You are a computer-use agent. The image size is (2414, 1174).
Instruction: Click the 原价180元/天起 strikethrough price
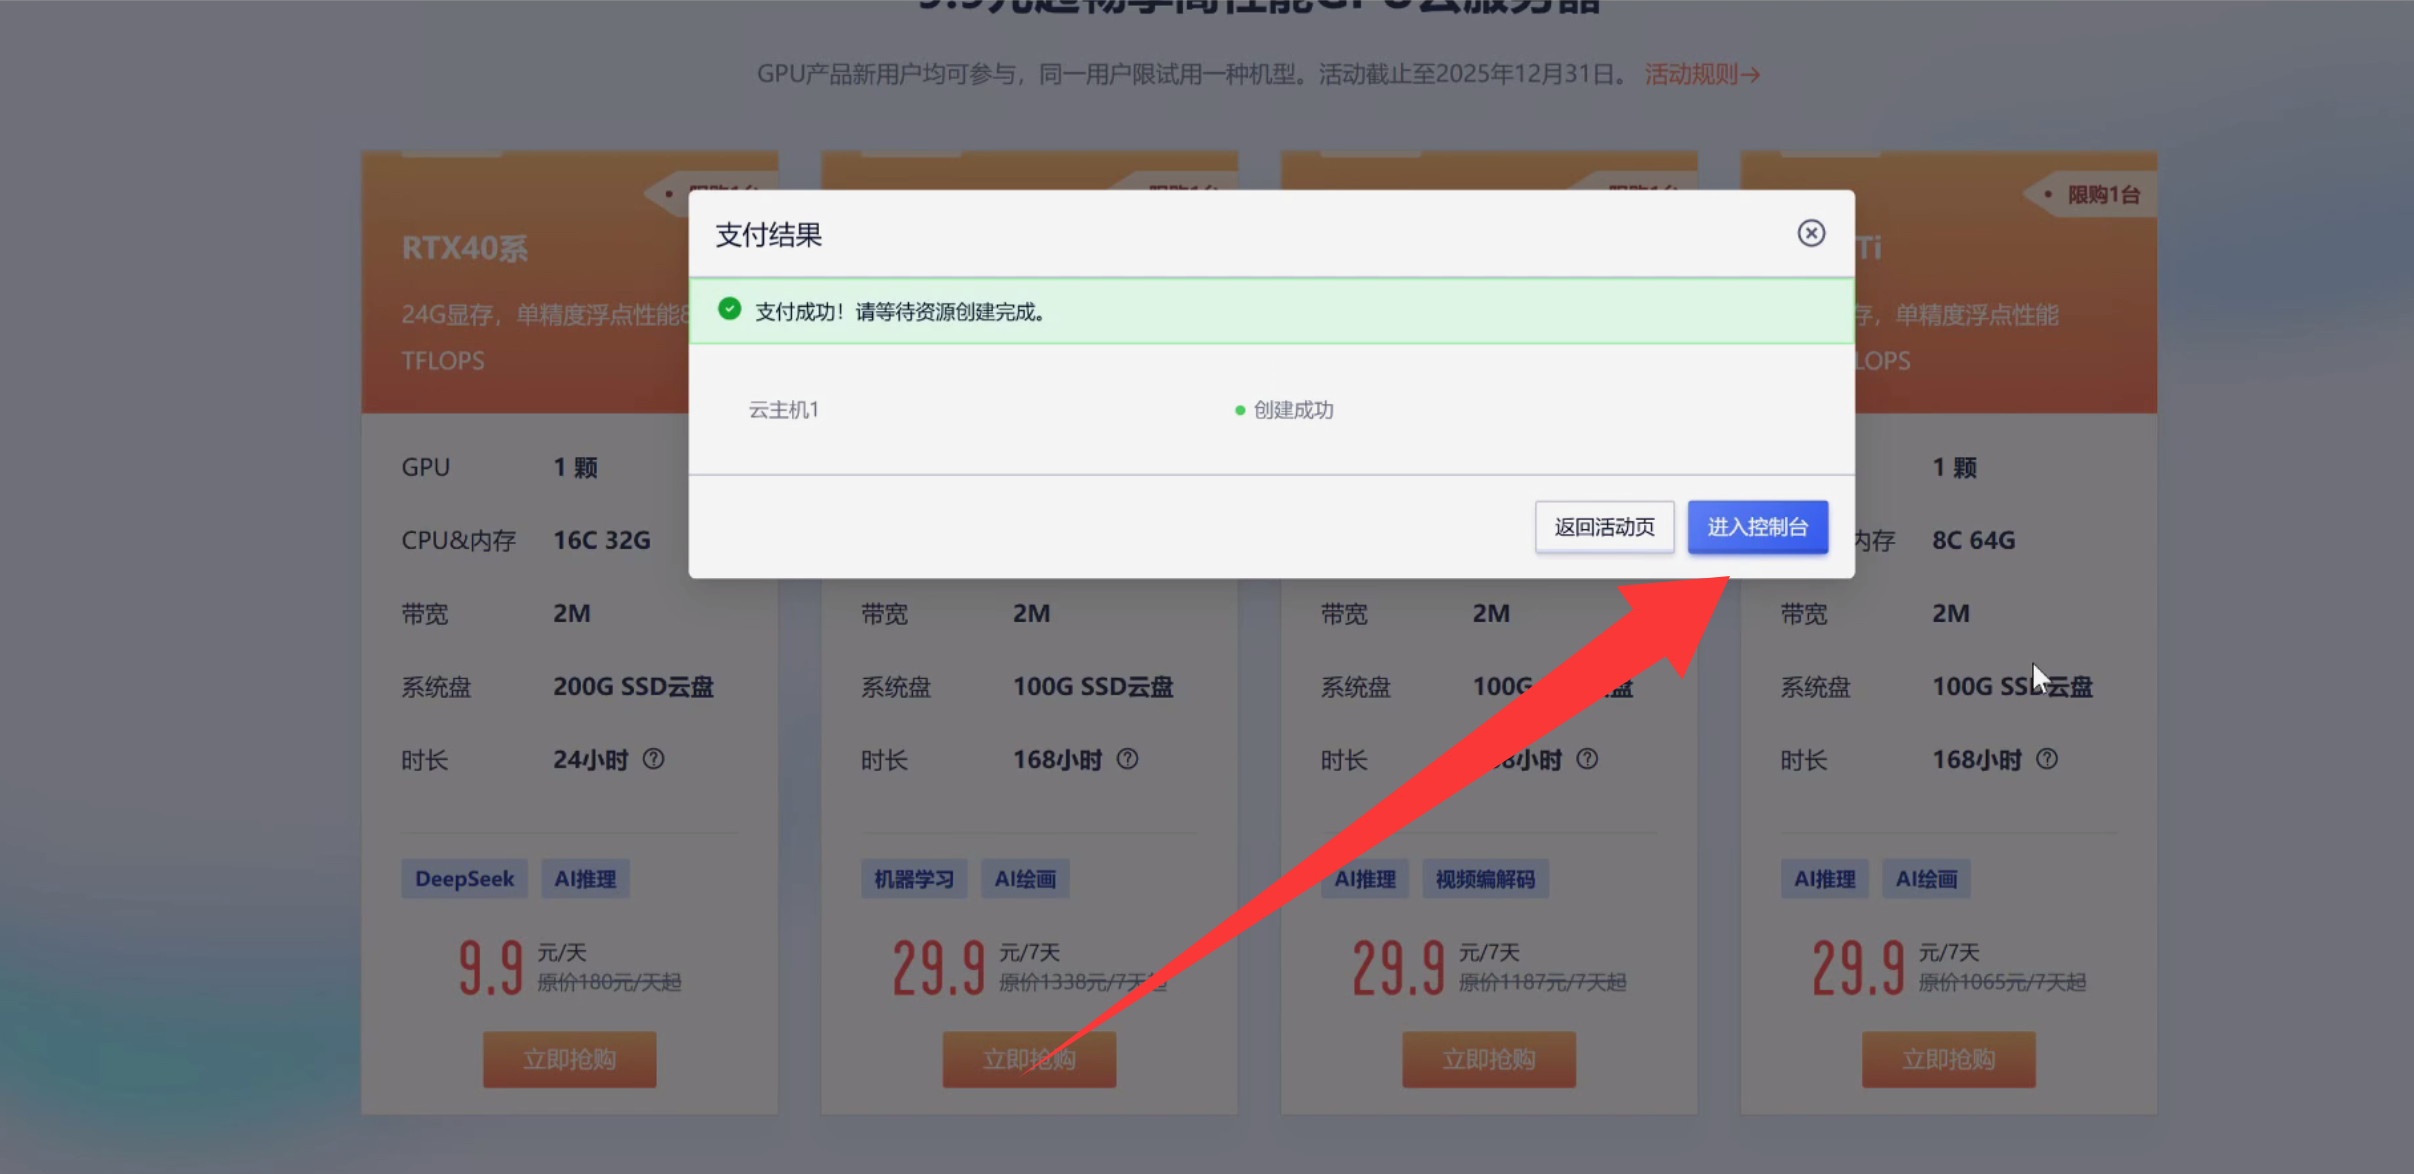coord(609,982)
